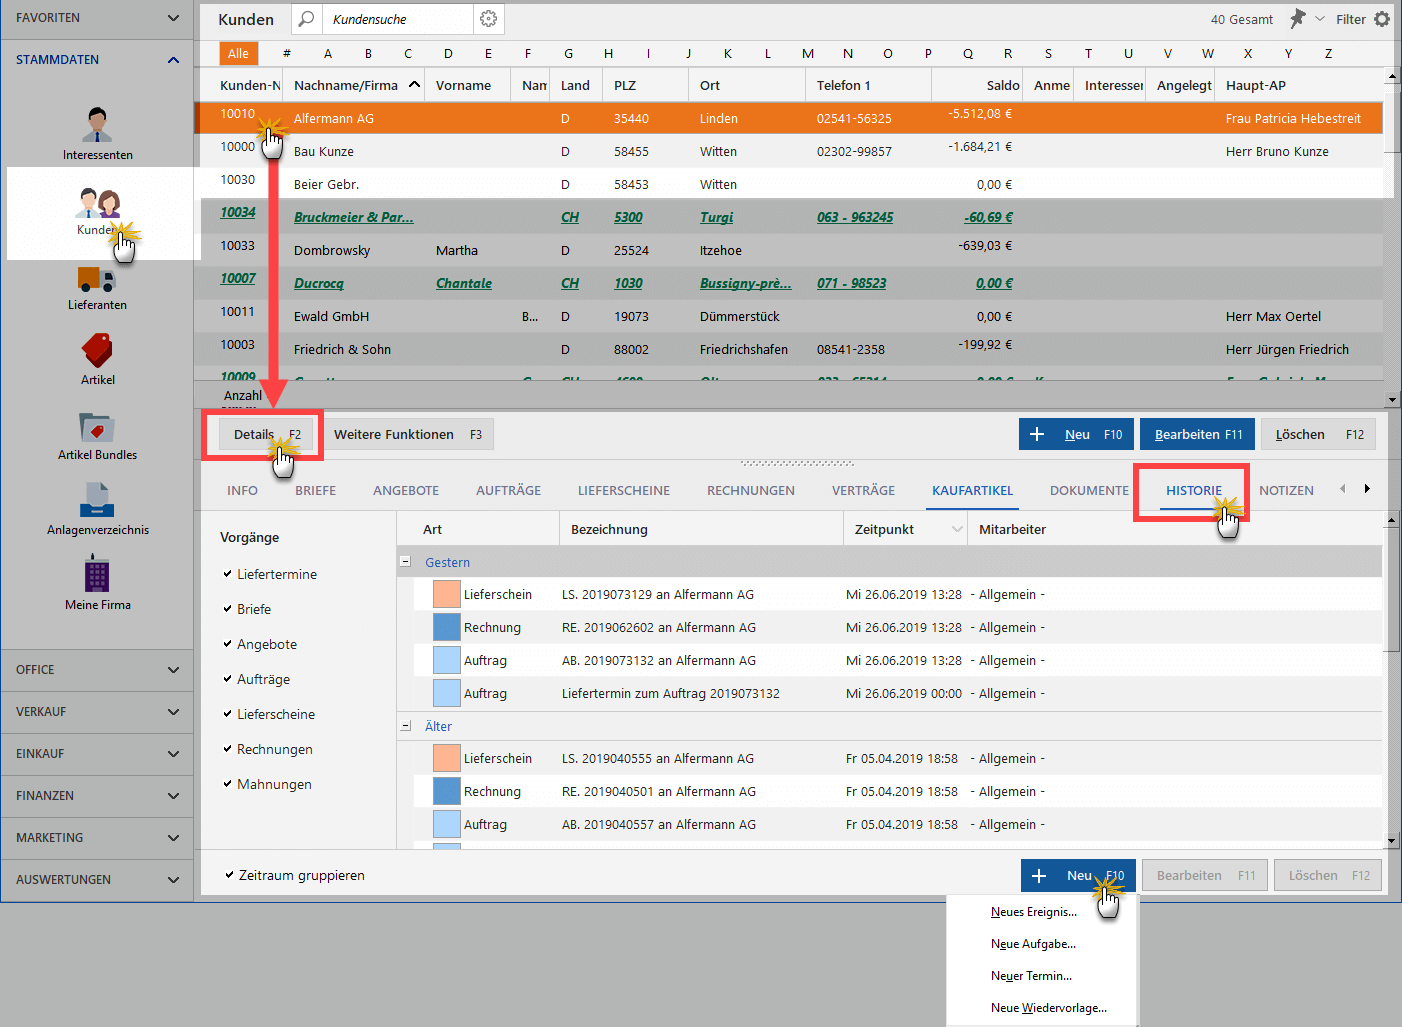
Task: Expand the VERKAUF section
Action: [173, 712]
